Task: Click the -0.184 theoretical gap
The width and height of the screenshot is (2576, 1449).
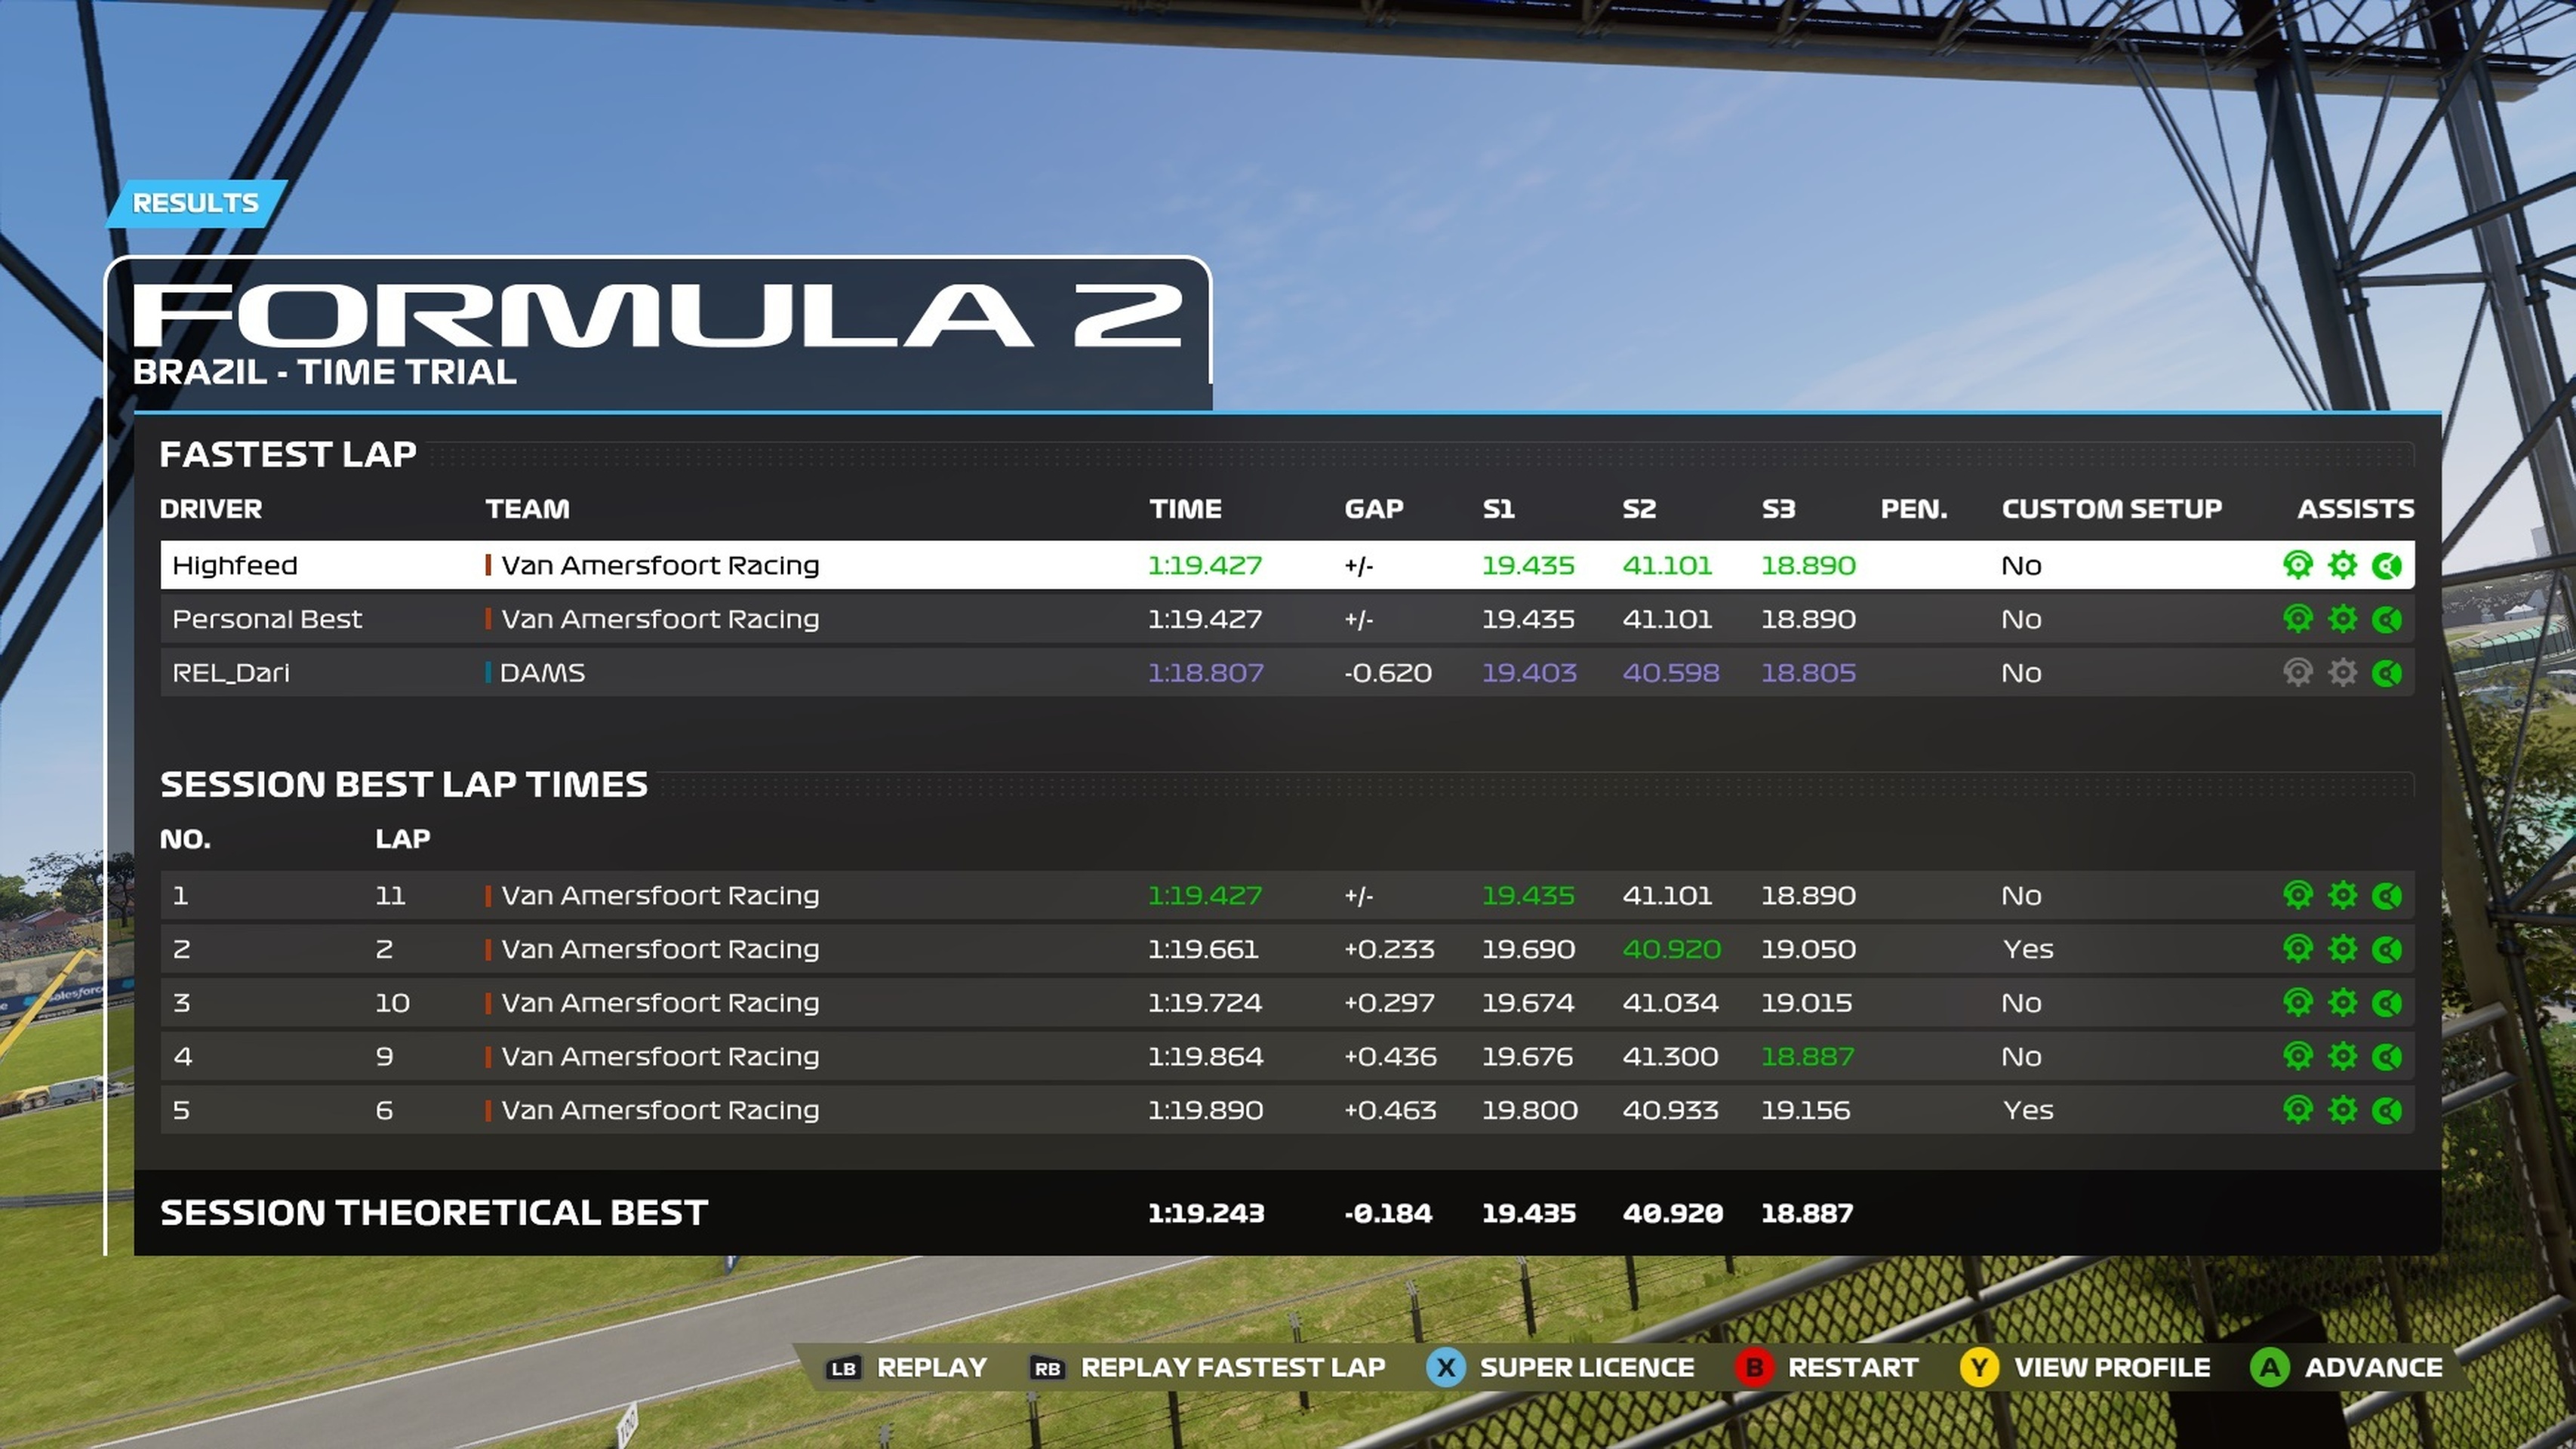Action: tap(1388, 1213)
